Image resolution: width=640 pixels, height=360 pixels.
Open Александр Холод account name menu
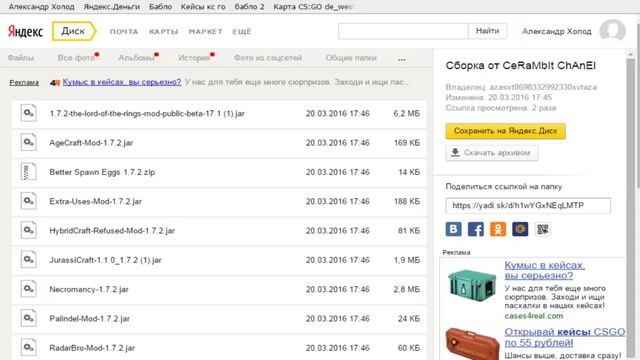[x=556, y=31]
